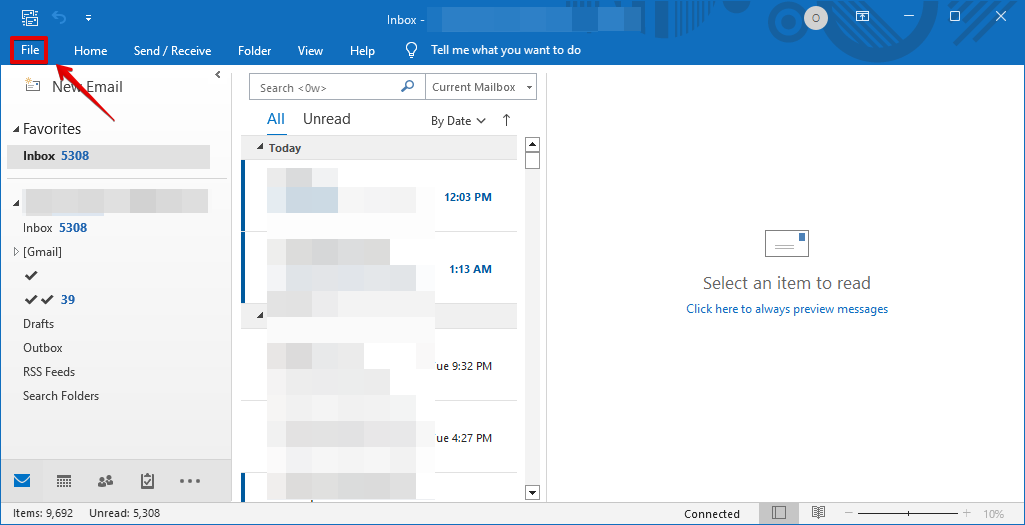Zoom out with the minus button

[x=849, y=513]
